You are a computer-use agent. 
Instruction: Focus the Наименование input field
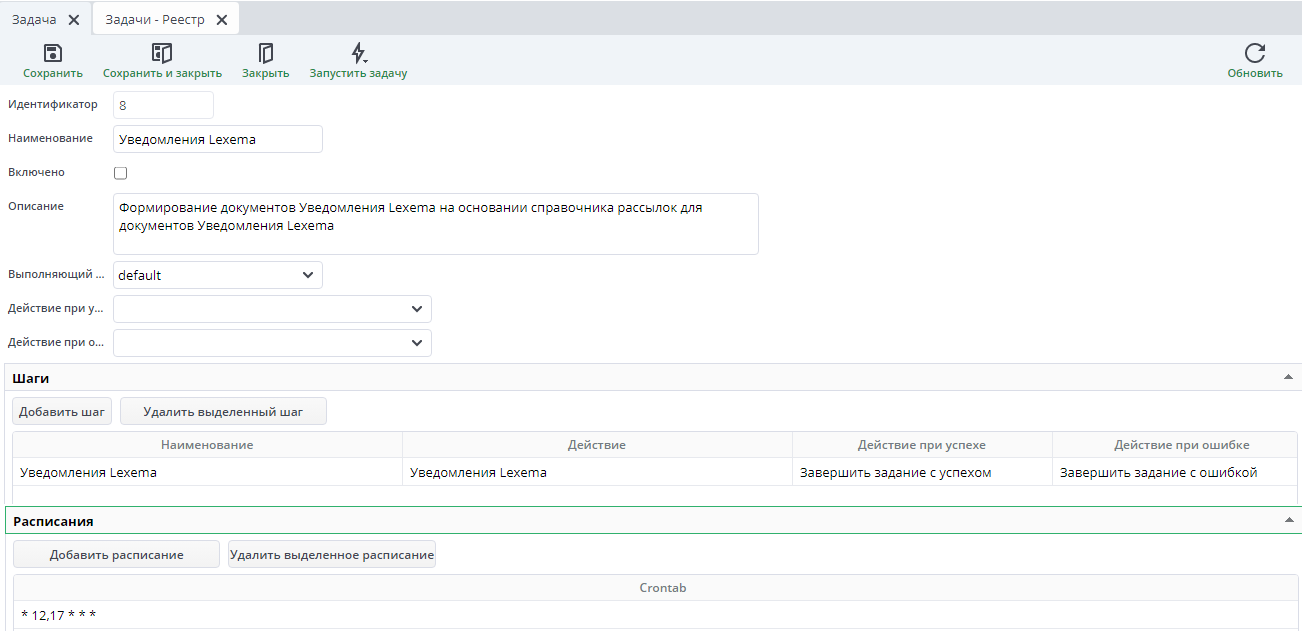pyautogui.click(x=218, y=139)
